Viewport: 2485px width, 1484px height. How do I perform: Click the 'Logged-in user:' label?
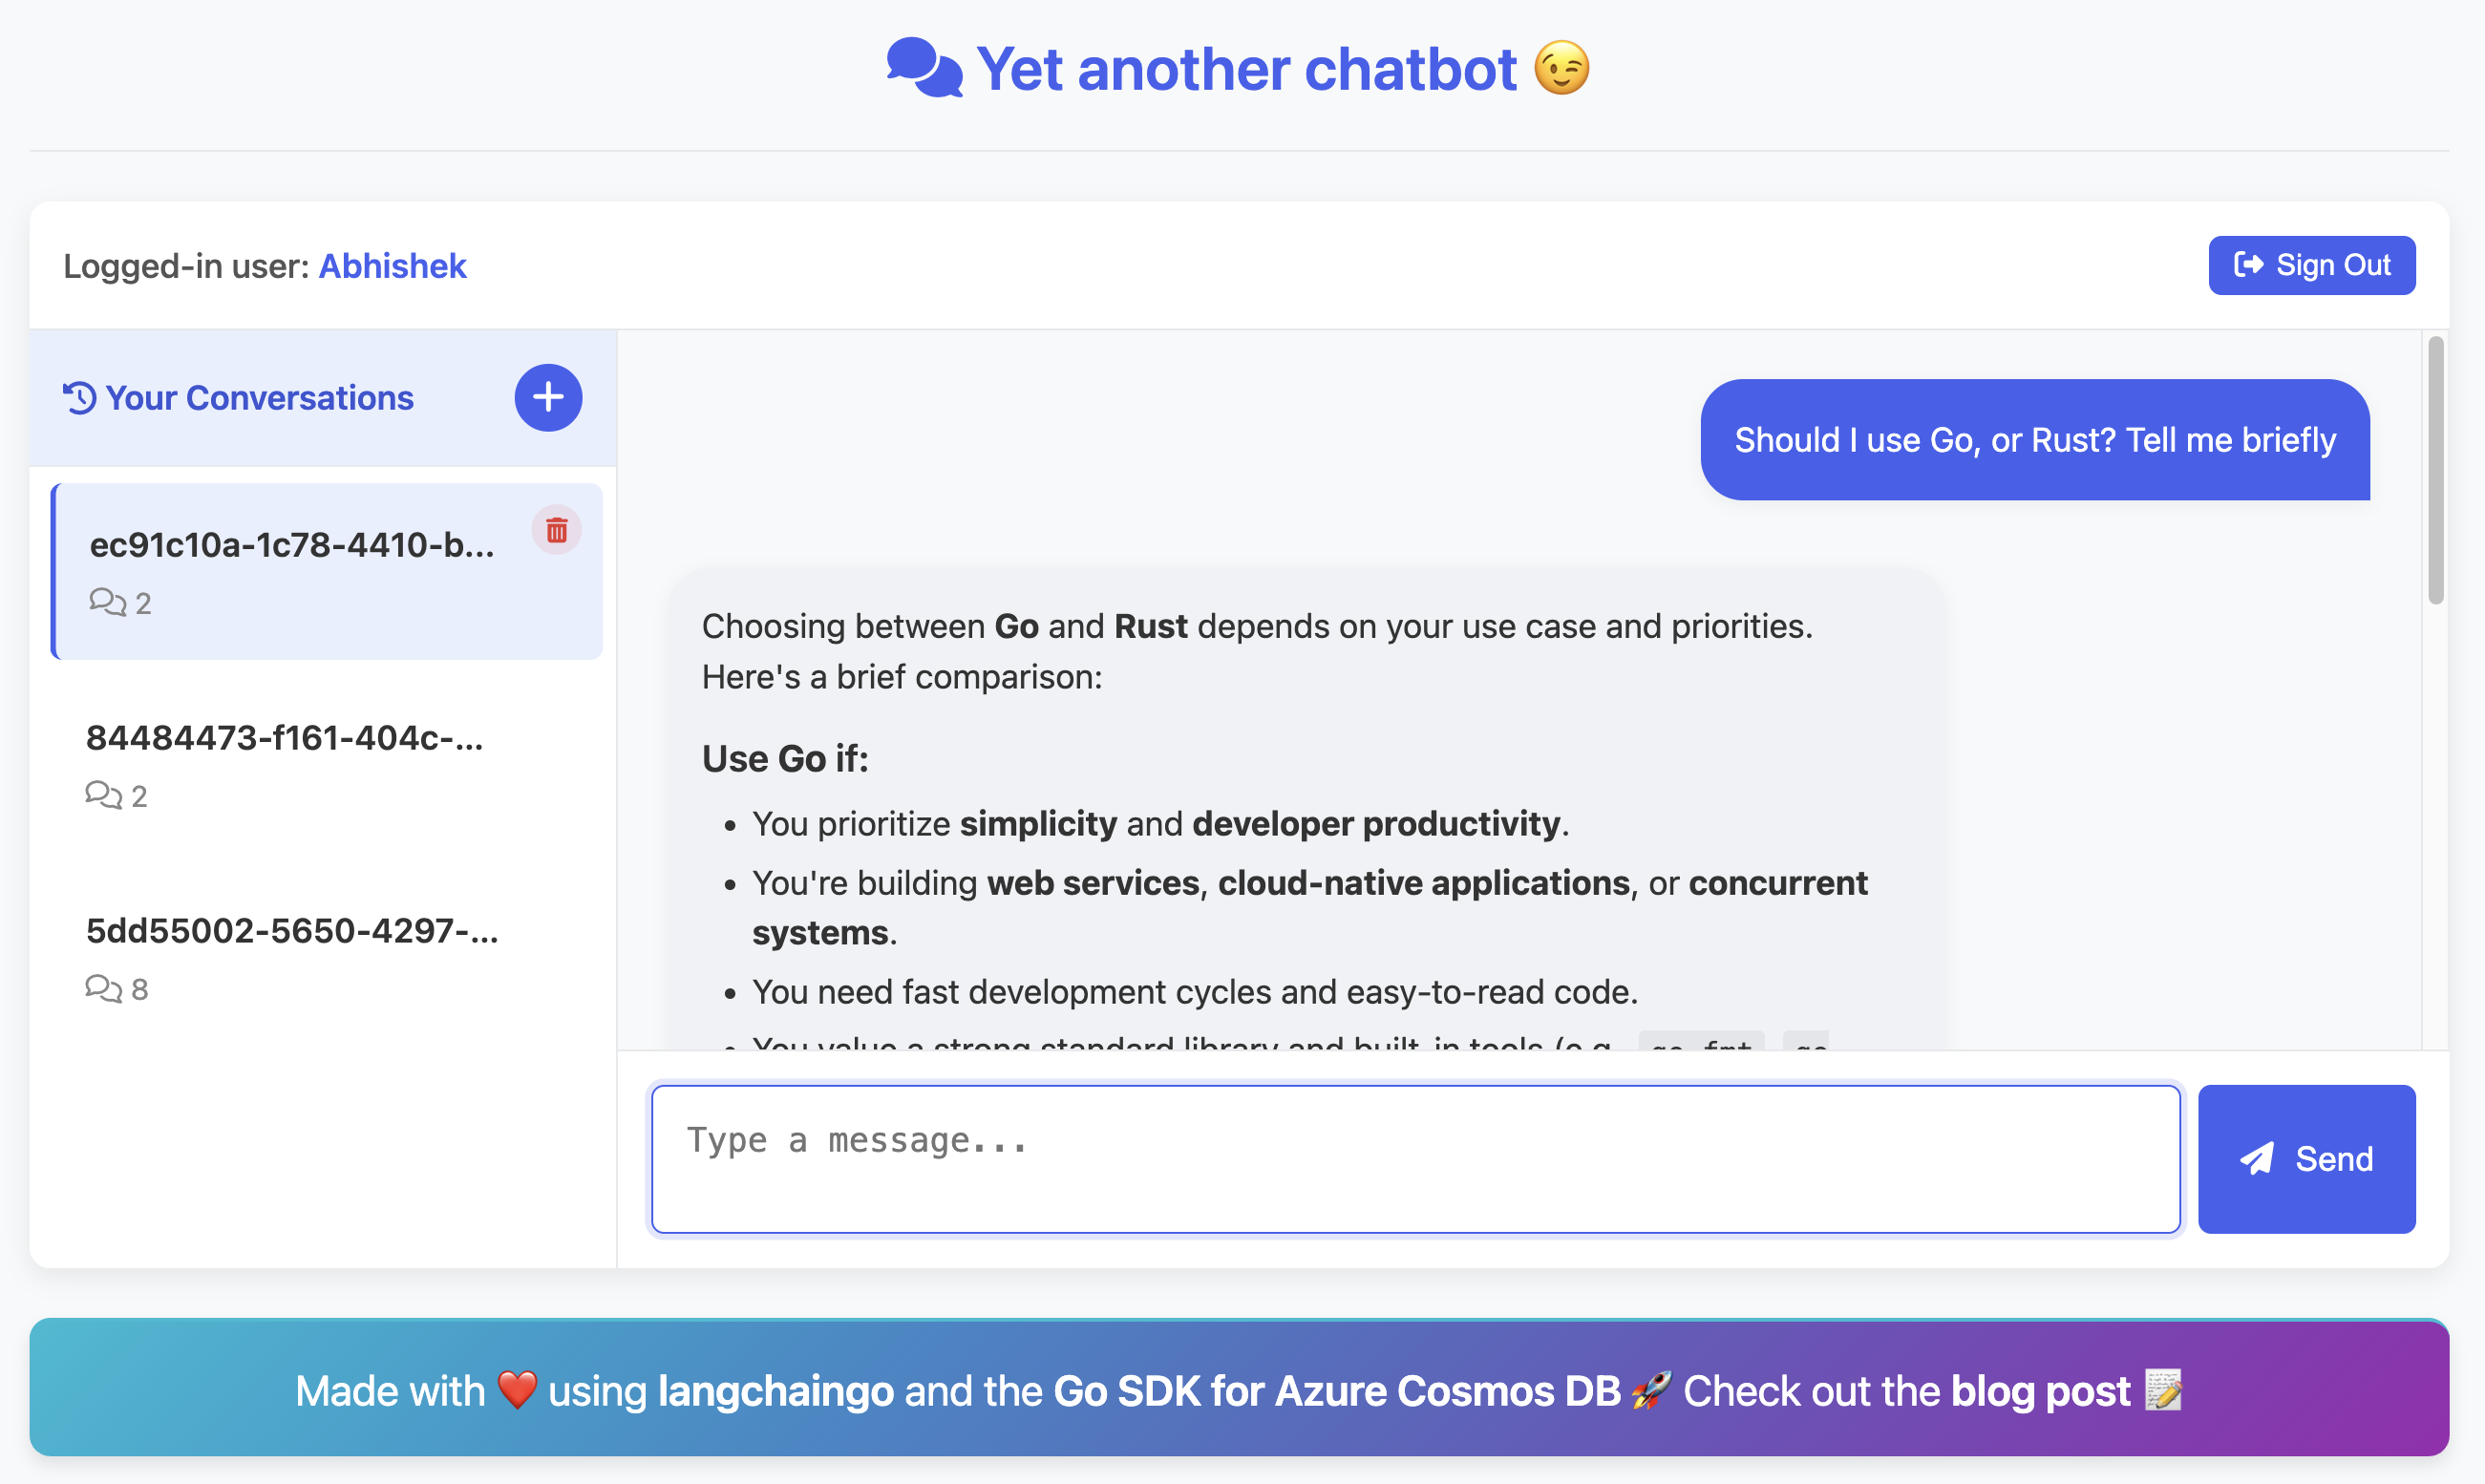(x=186, y=266)
